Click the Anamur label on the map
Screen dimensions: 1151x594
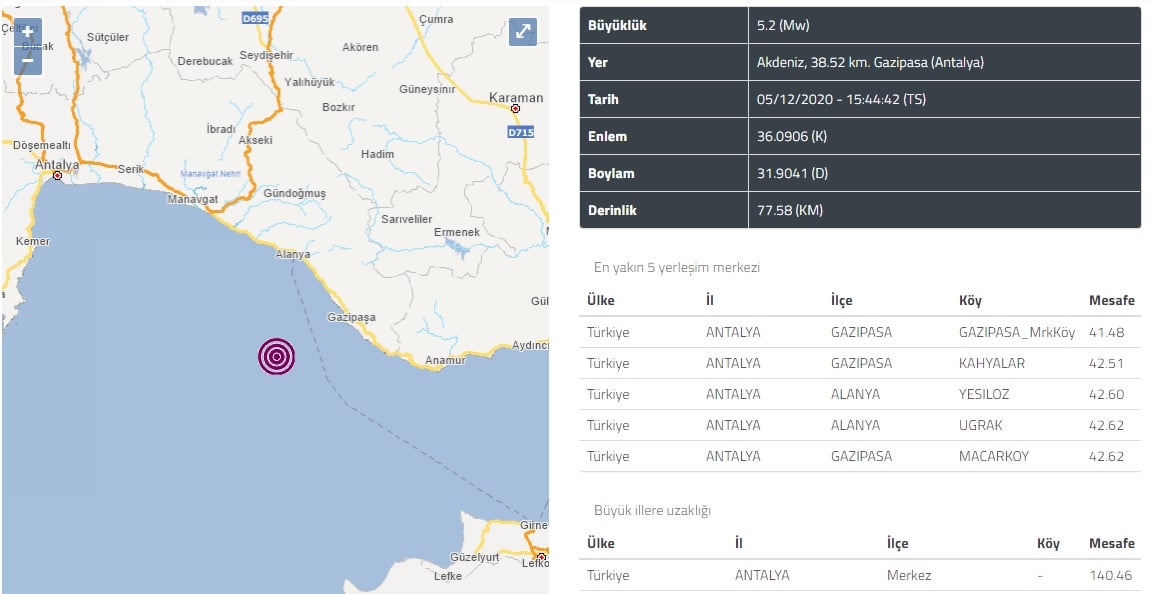click(445, 361)
